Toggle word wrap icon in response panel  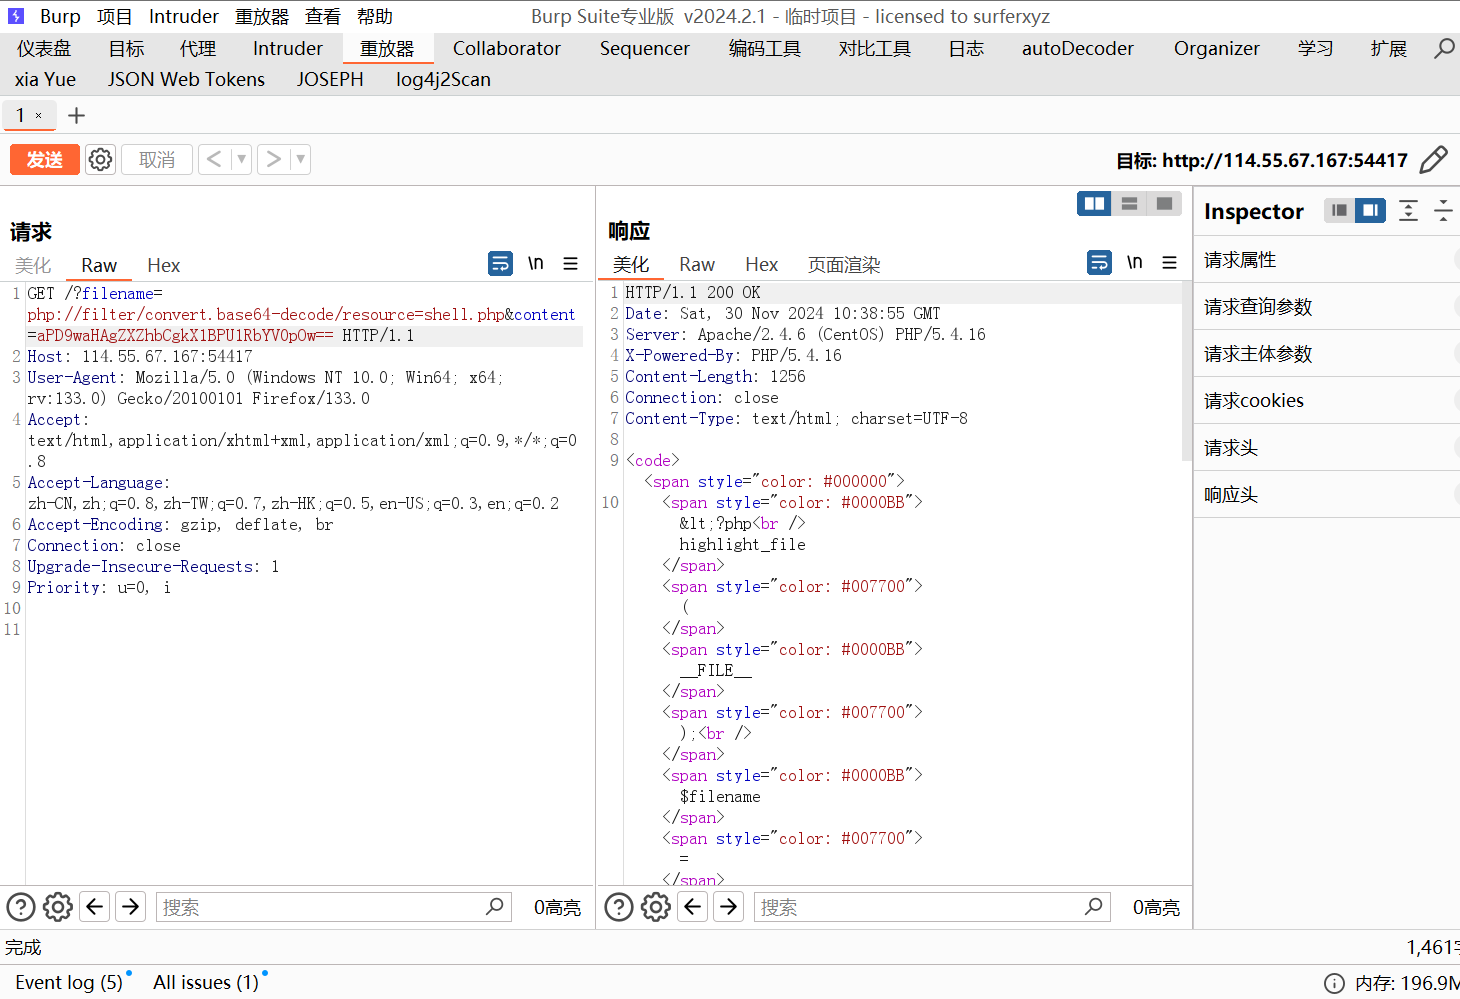tap(1099, 262)
